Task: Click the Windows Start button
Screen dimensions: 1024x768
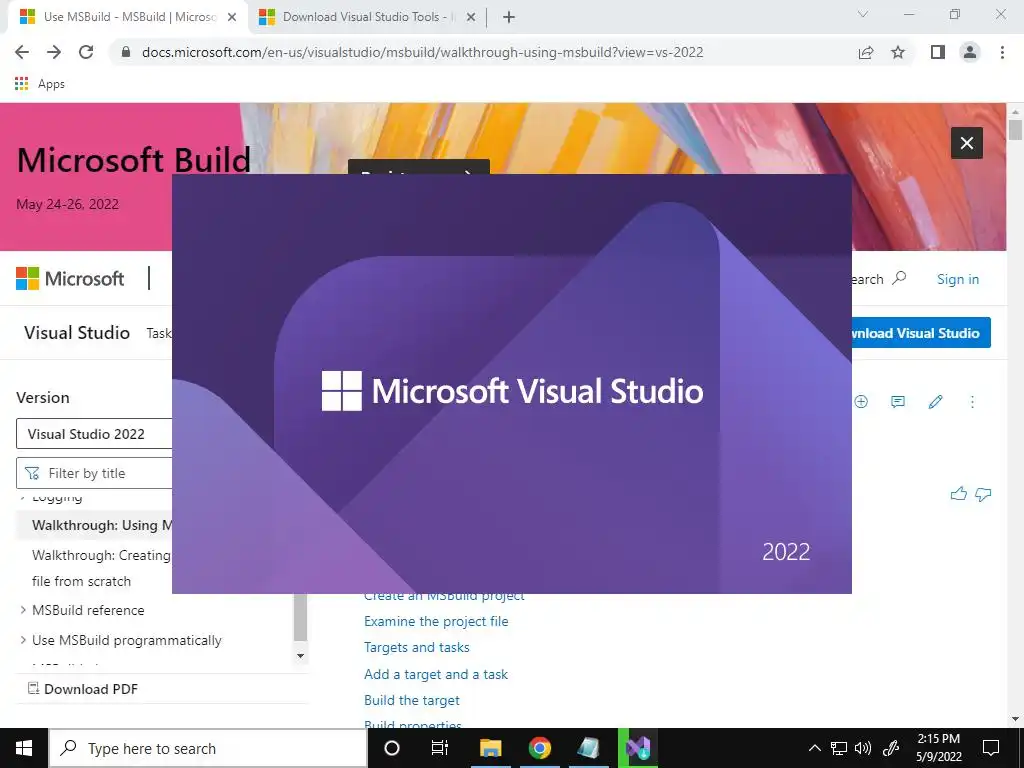Action: pos(24,748)
